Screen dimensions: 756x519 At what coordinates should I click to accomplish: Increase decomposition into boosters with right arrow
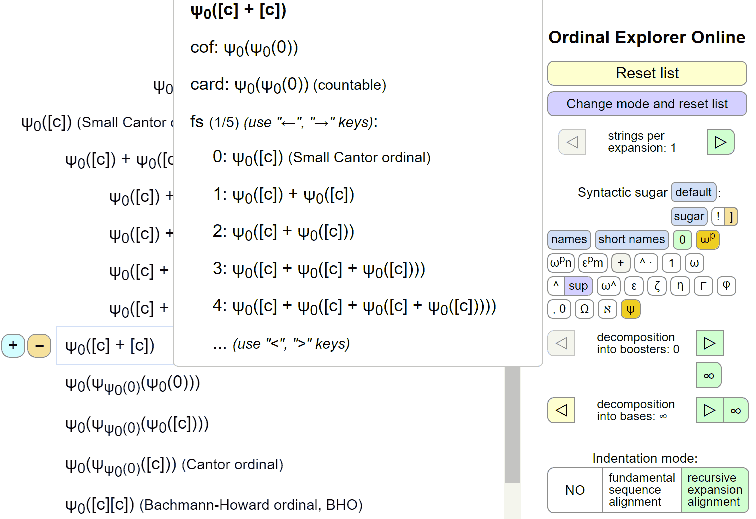[x=710, y=343]
